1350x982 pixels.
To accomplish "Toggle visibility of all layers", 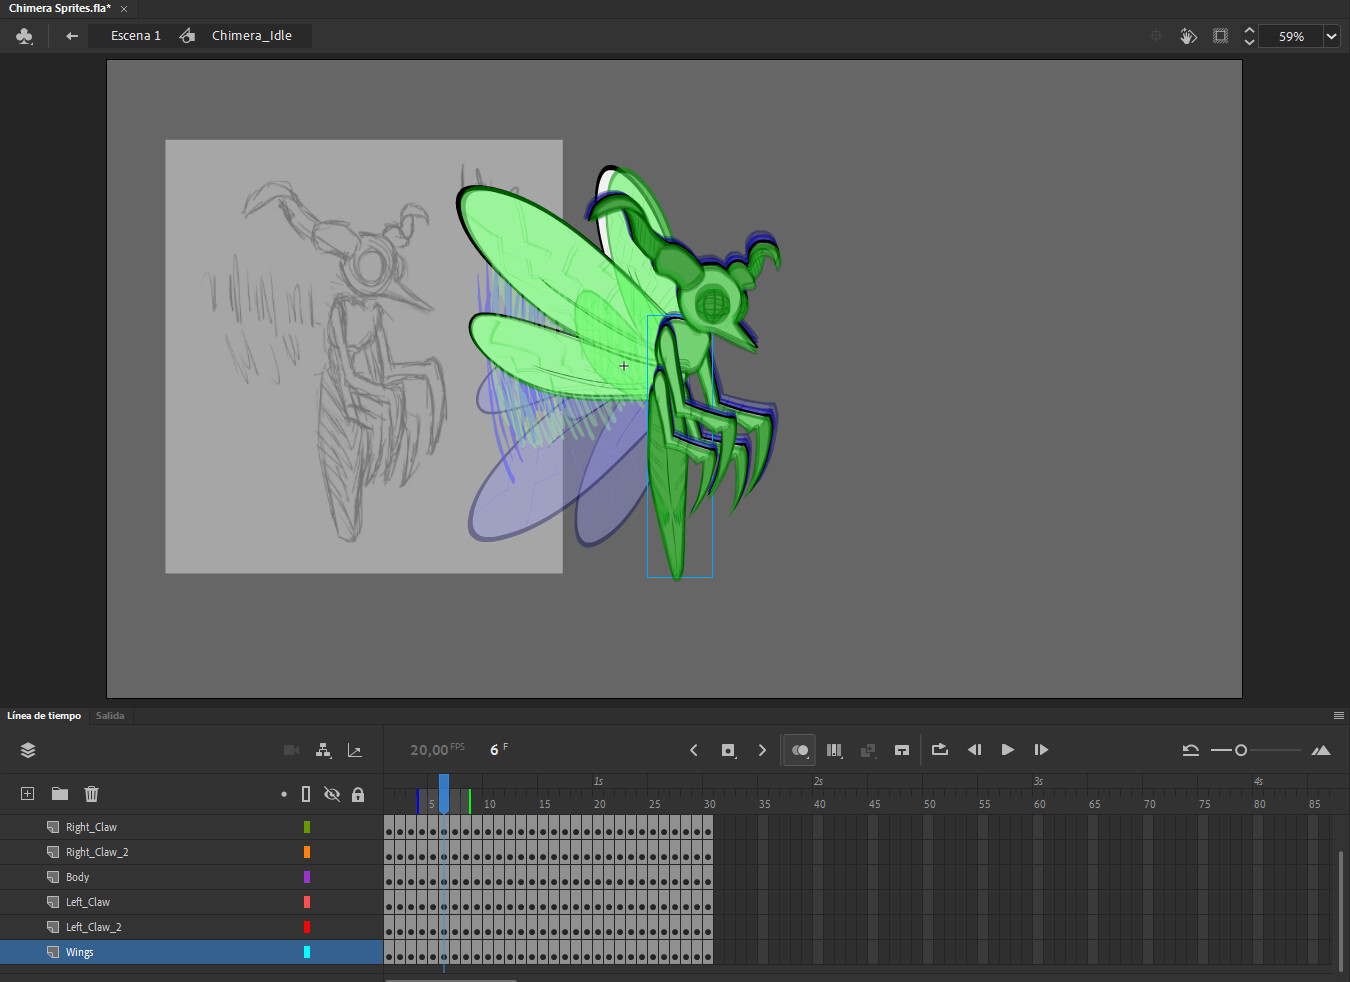I will point(332,793).
